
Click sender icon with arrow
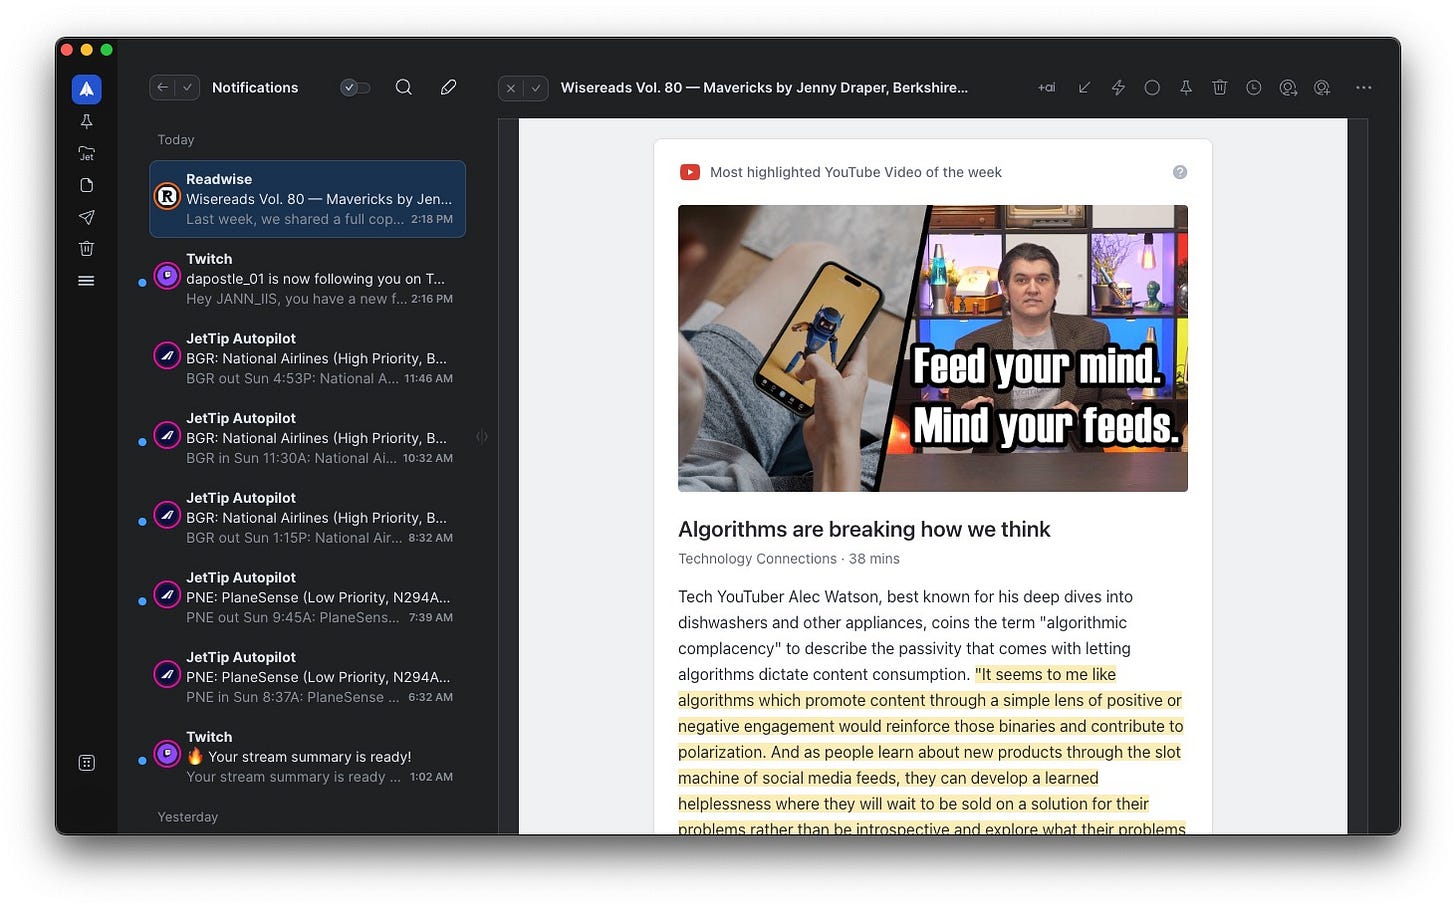(x=1288, y=88)
